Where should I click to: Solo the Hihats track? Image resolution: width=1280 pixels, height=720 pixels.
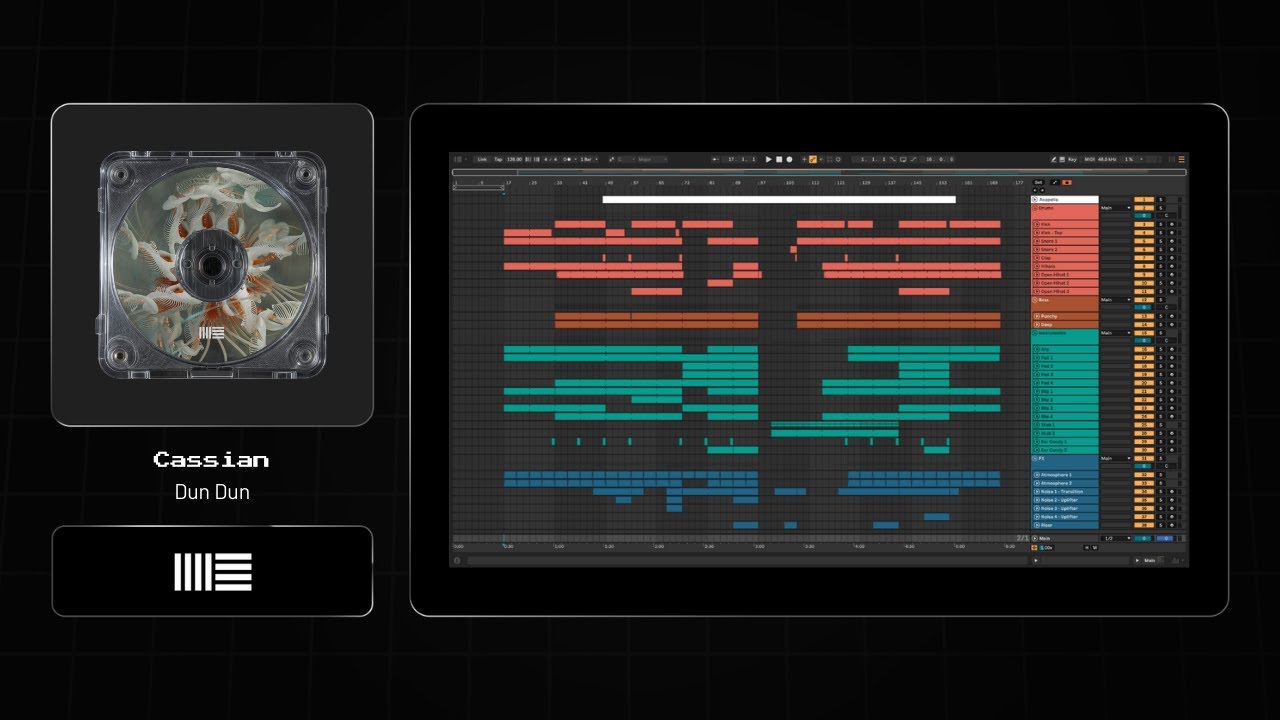pyautogui.click(x=1160, y=266)
